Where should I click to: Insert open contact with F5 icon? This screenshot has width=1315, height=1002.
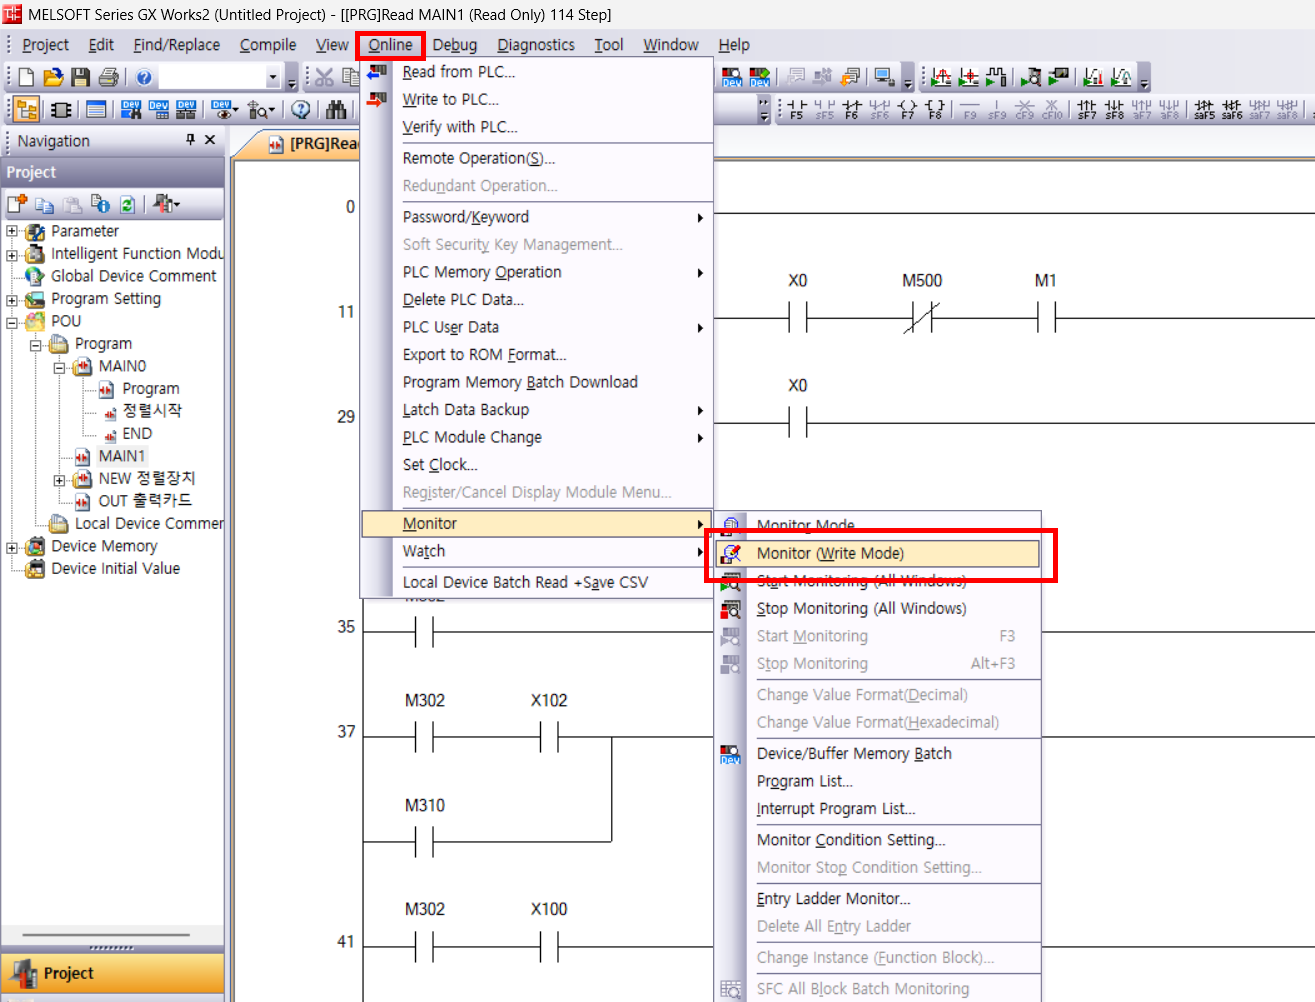pyautogui.click(x=796, y=109)
